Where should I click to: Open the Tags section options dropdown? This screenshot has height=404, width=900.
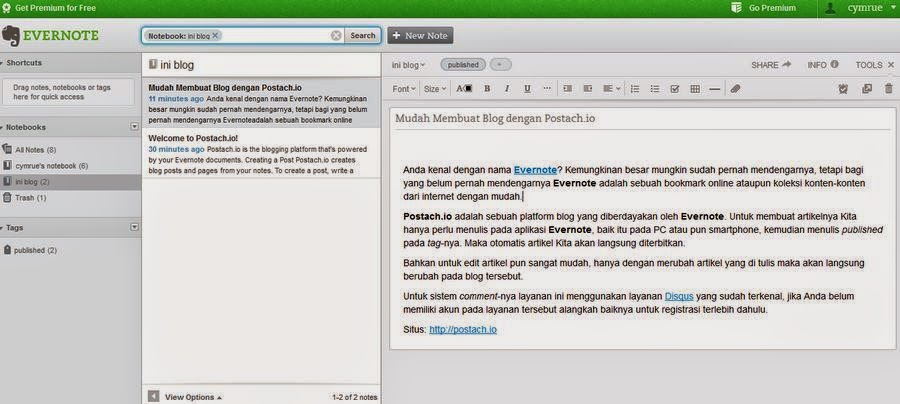click(x=134, y=227)
